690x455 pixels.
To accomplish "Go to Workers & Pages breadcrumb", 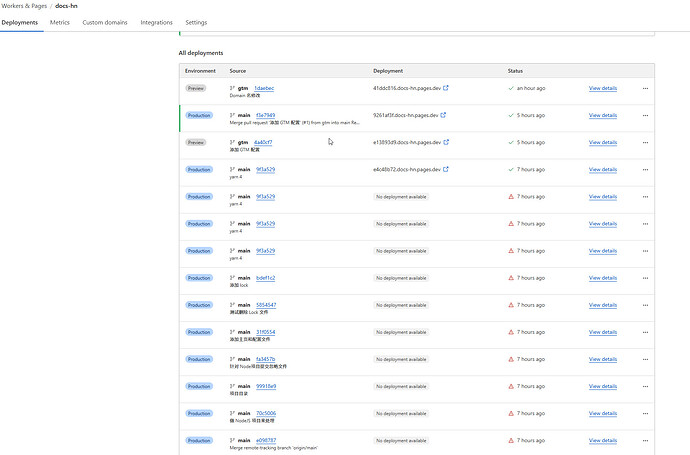I will point(24,6).
